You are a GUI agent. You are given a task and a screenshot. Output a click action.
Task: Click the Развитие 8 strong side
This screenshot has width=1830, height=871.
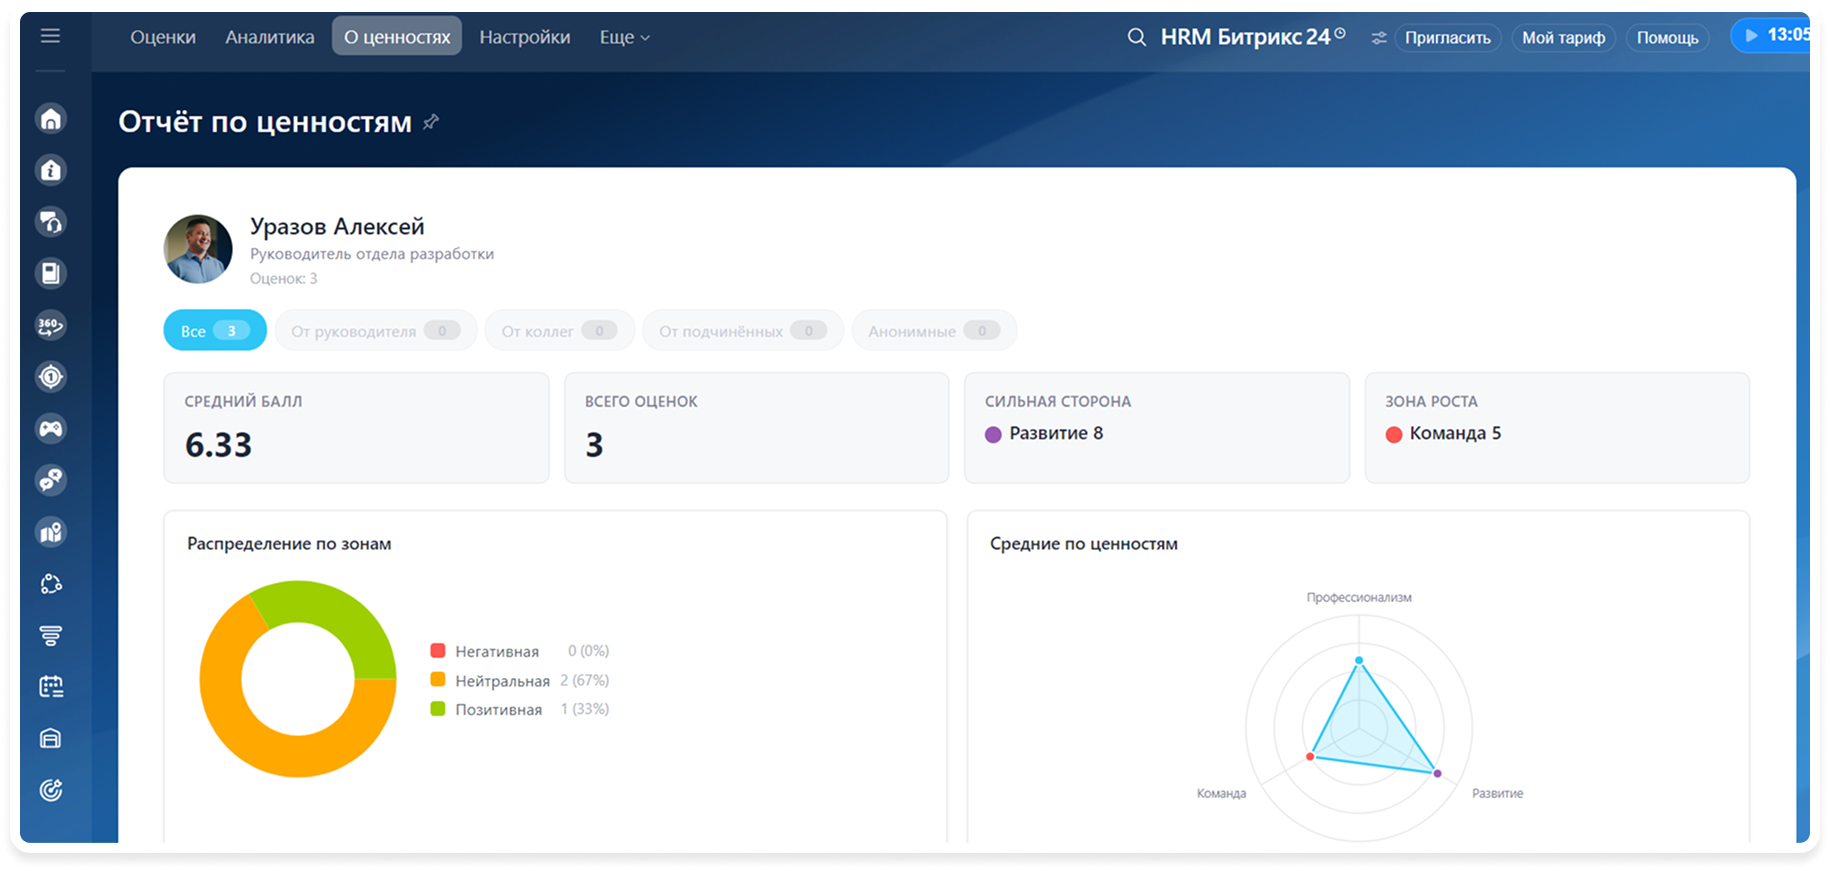(x=1056, y=433)
